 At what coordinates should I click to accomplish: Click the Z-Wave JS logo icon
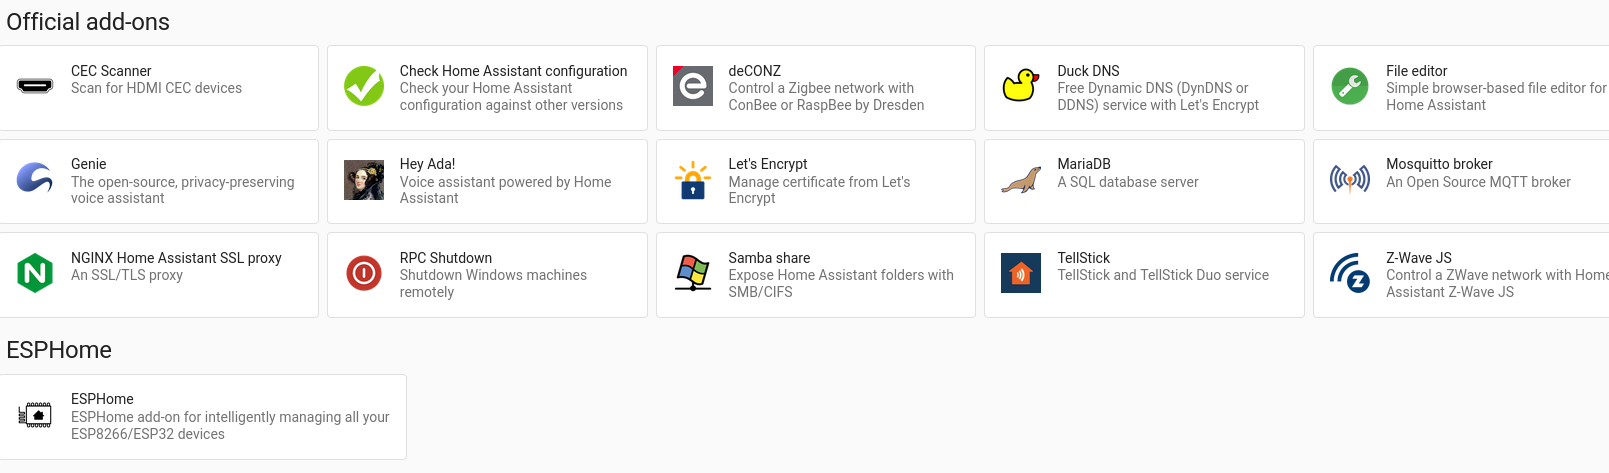tap(1350, 273)
